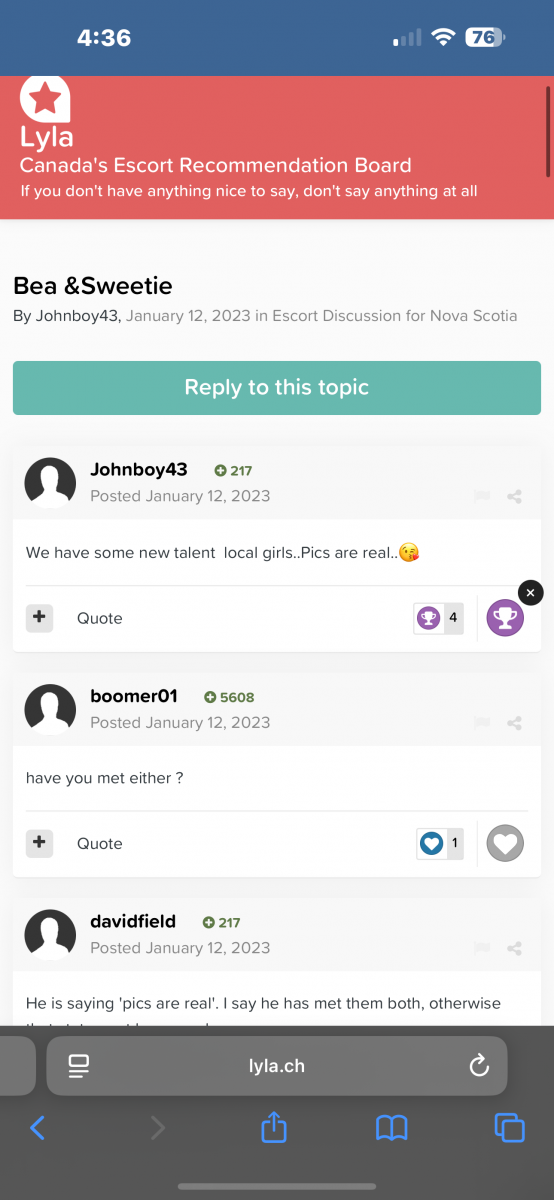Open Safari page settings menu in address bar
The width and height of the screenshot is (554, 1200).
tap(79, 1066)
